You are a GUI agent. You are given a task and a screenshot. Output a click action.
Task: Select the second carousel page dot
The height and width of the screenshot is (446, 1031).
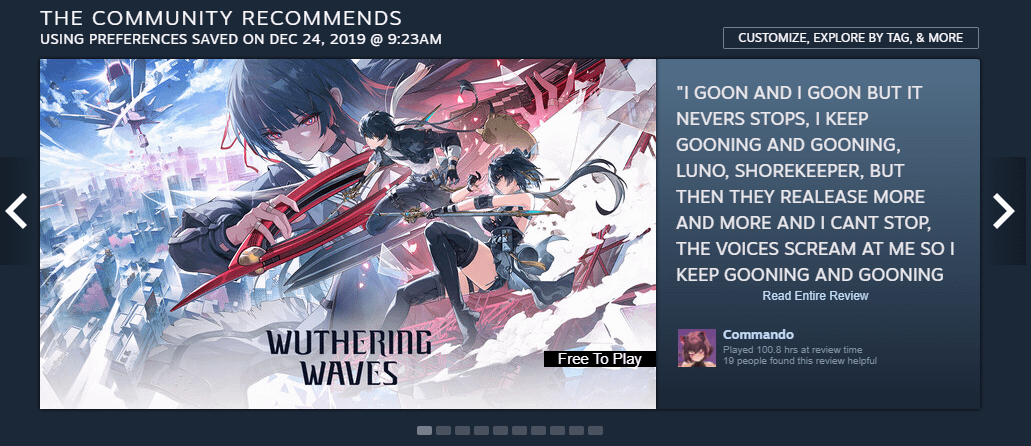[x=443, y=431]
